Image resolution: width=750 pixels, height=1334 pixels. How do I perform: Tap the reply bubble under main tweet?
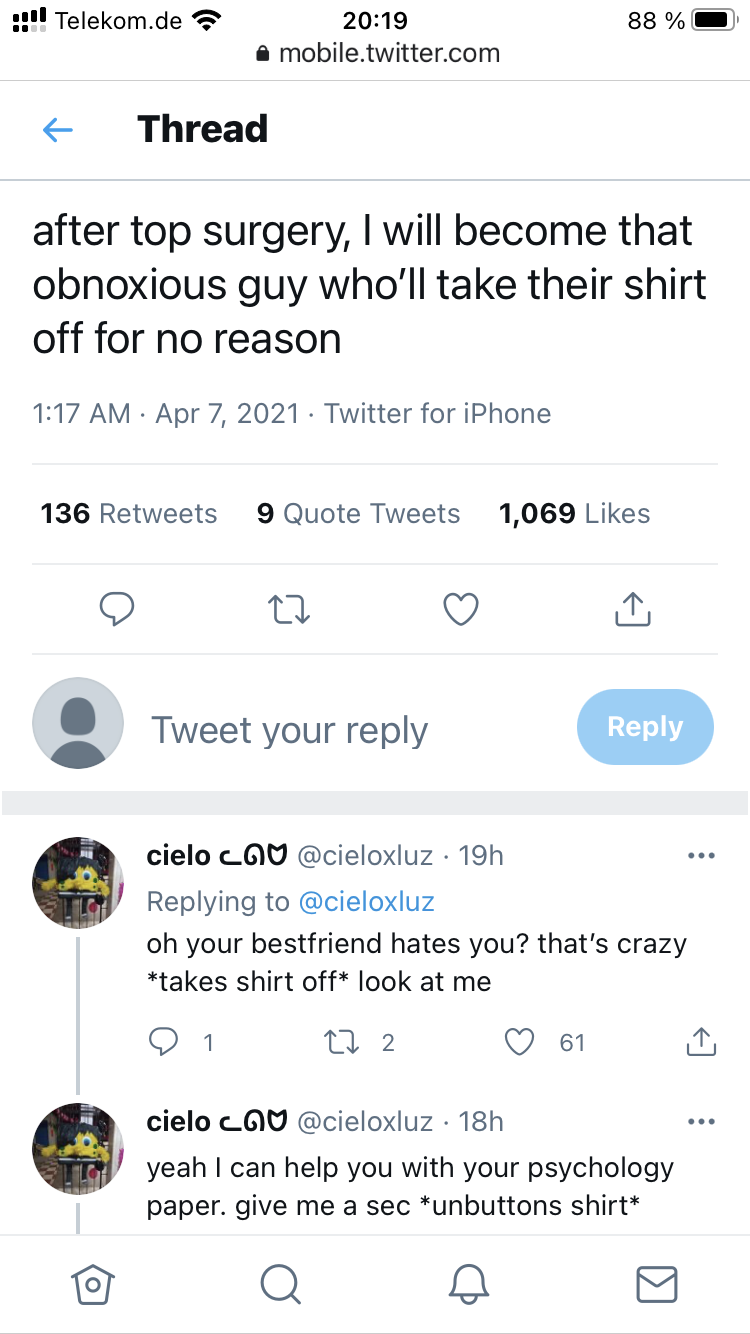coord(117,609)
